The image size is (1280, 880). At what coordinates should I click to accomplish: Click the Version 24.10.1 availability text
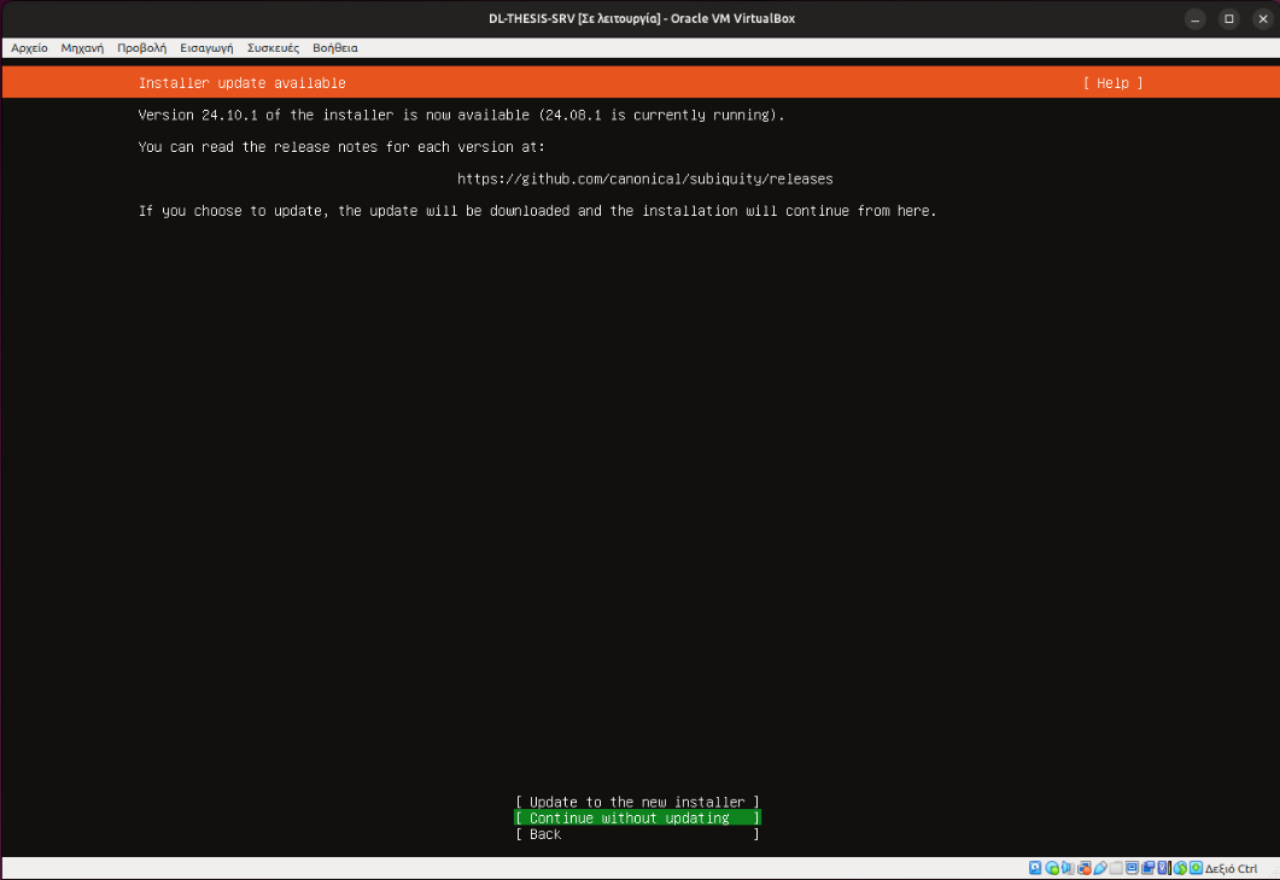click(x=461, y=115)
